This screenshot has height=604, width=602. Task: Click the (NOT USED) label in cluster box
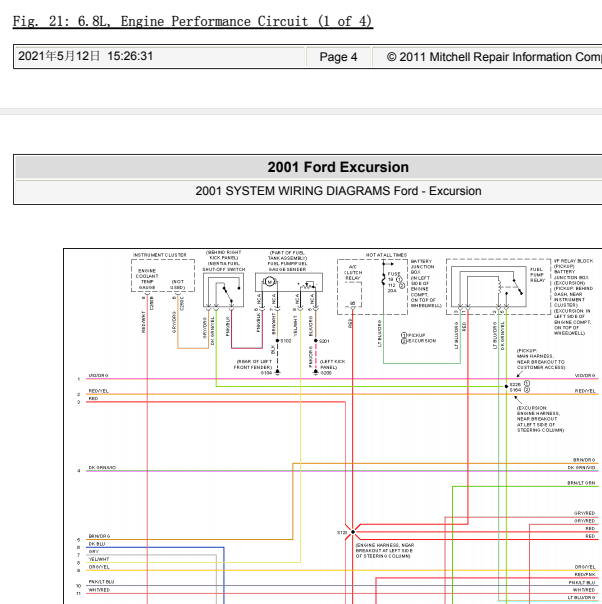(178, 285)
